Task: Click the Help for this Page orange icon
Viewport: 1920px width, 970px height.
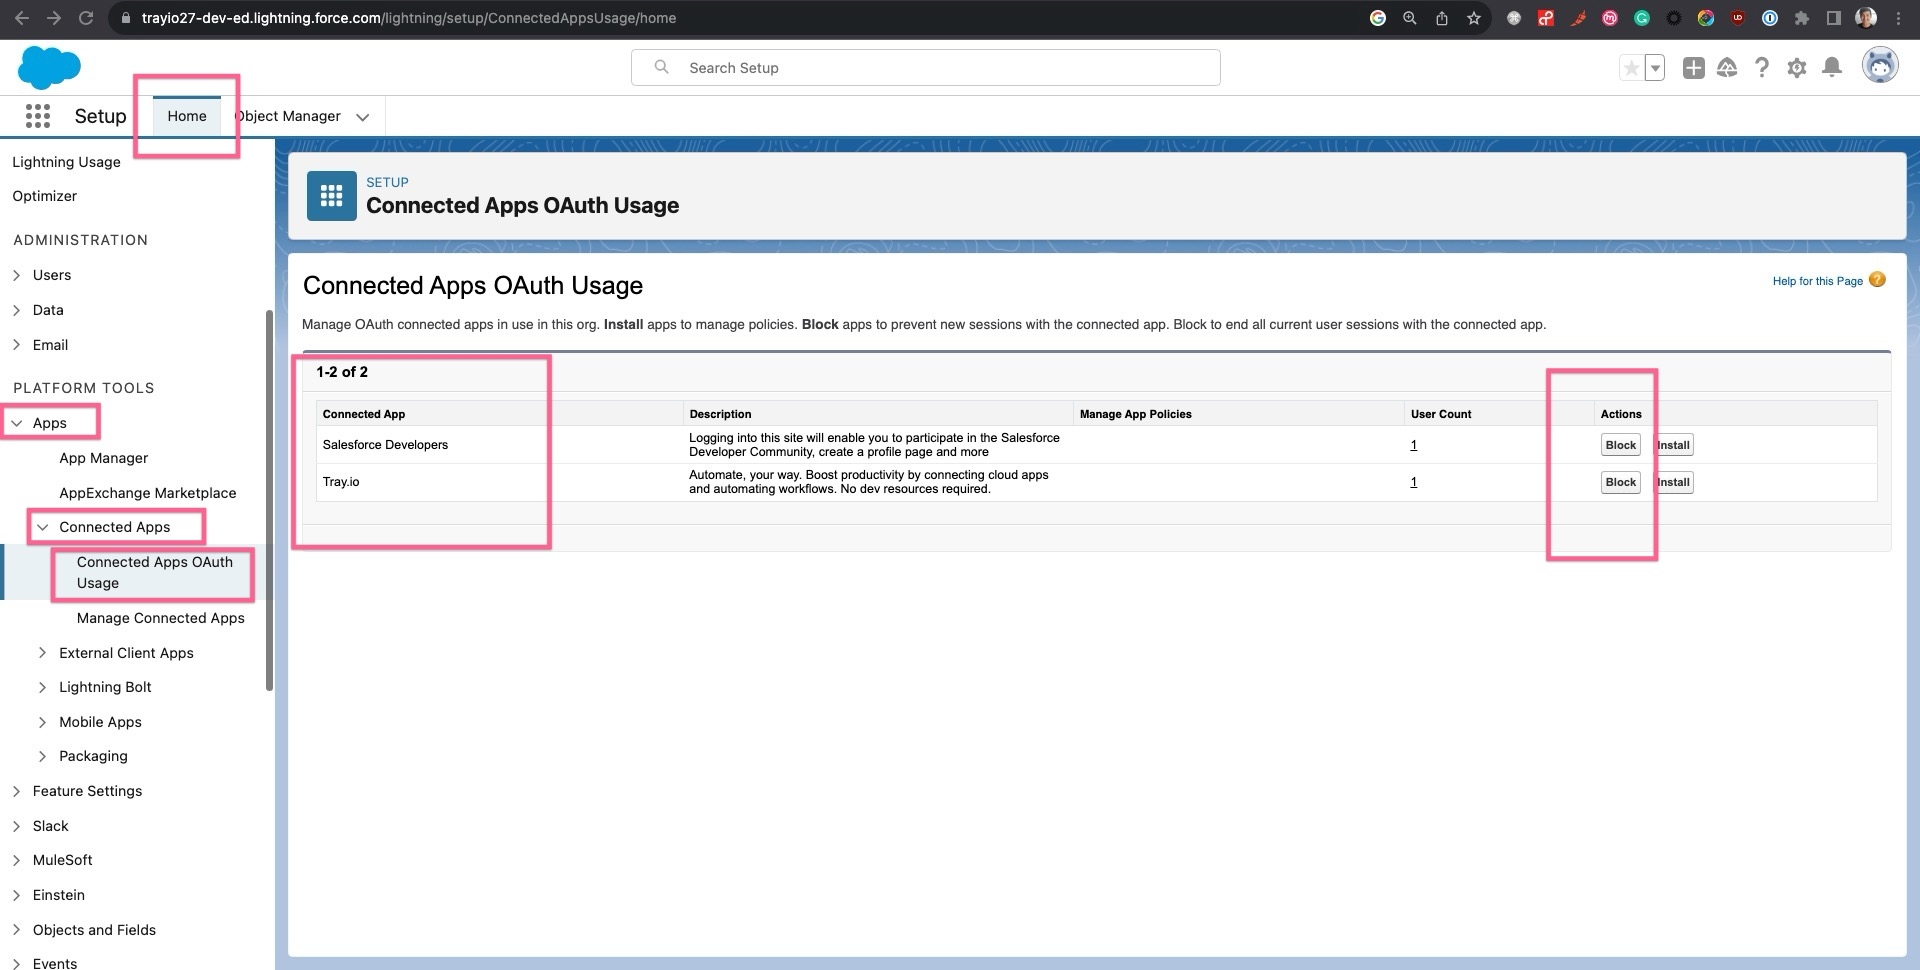Action: (1878, 281)
